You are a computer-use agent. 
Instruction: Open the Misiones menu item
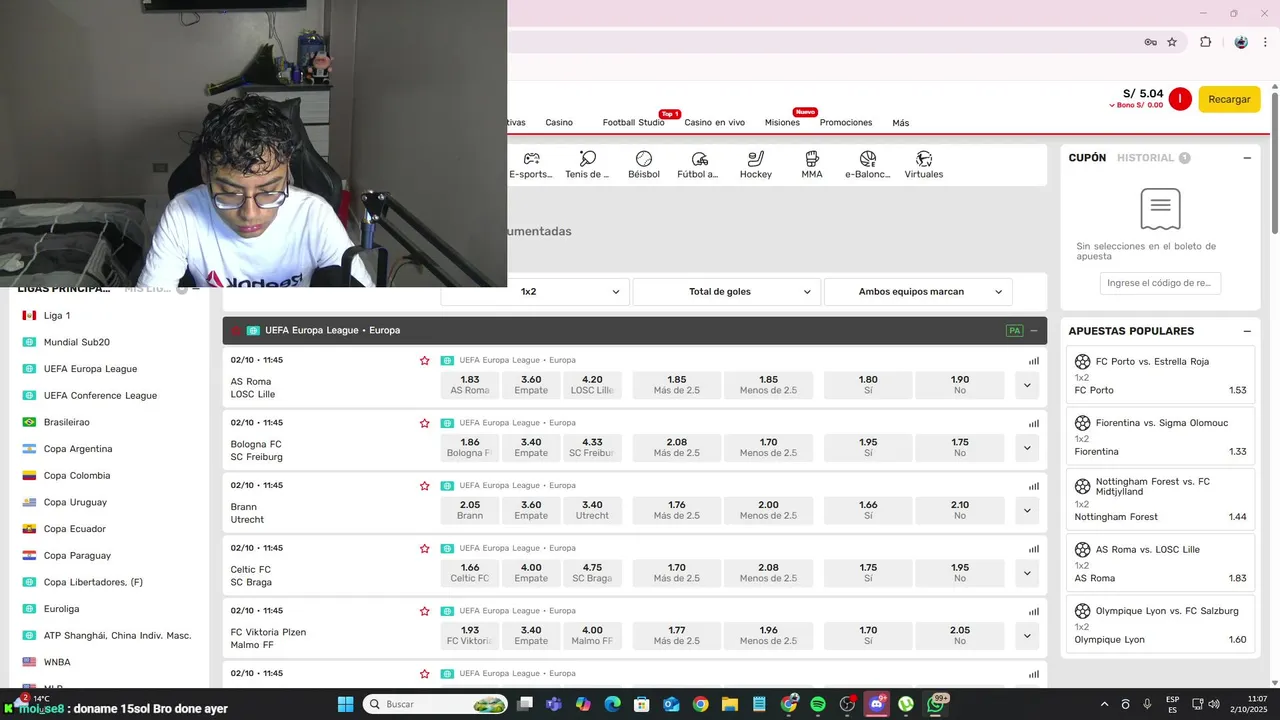[782, 123]
